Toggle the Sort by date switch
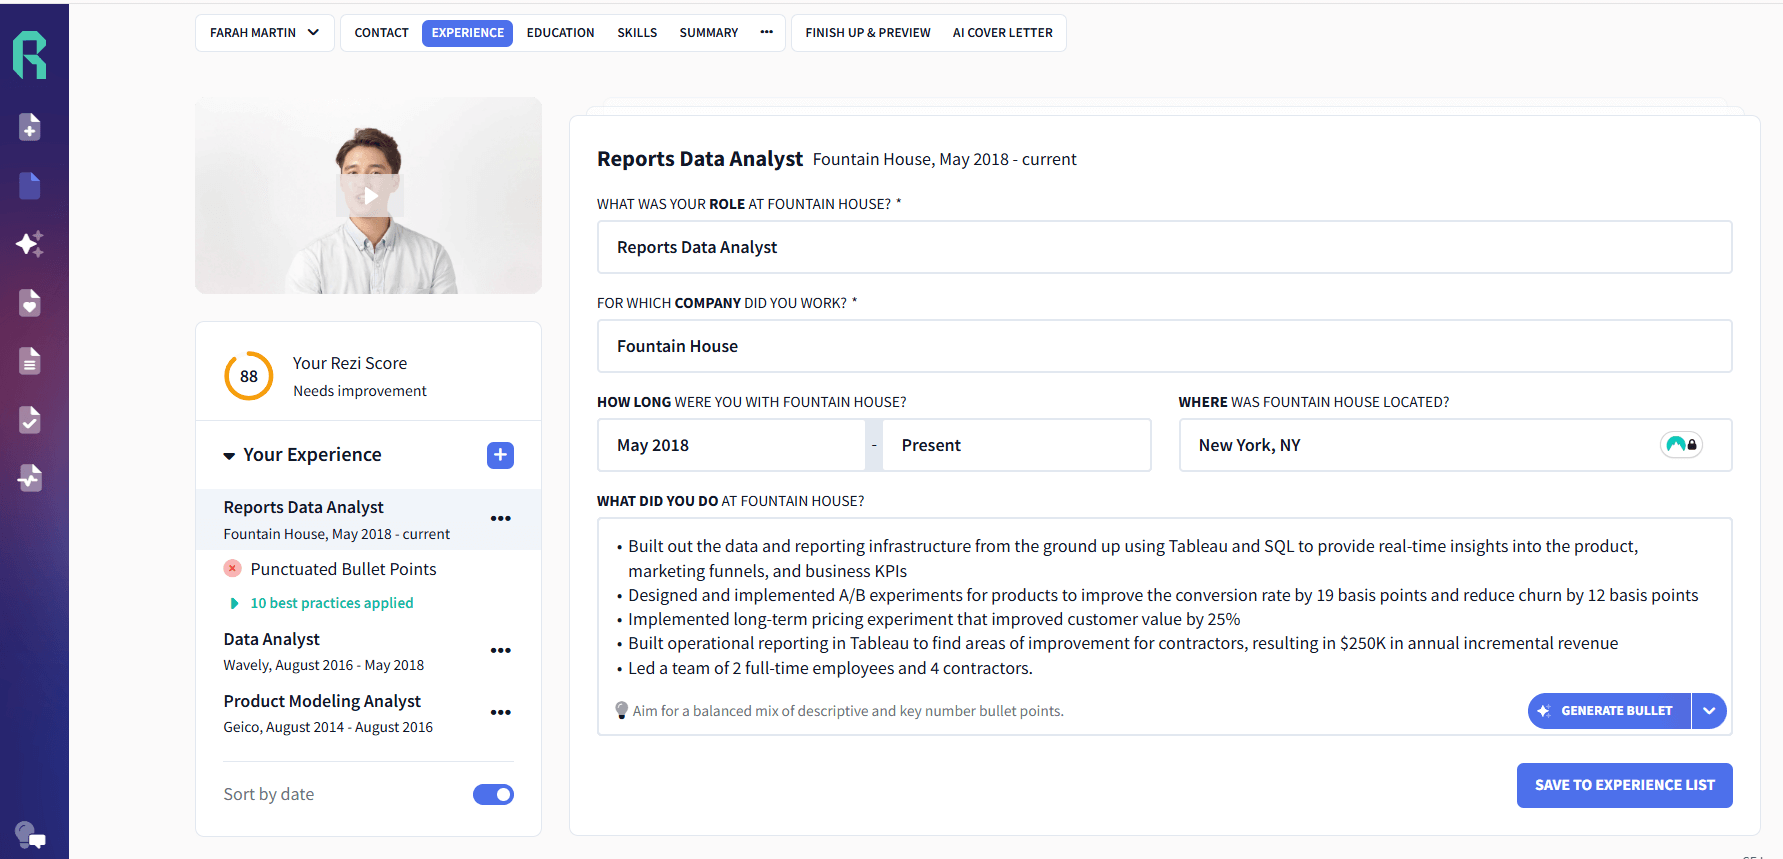1783x859 pixels. [493, 794]
